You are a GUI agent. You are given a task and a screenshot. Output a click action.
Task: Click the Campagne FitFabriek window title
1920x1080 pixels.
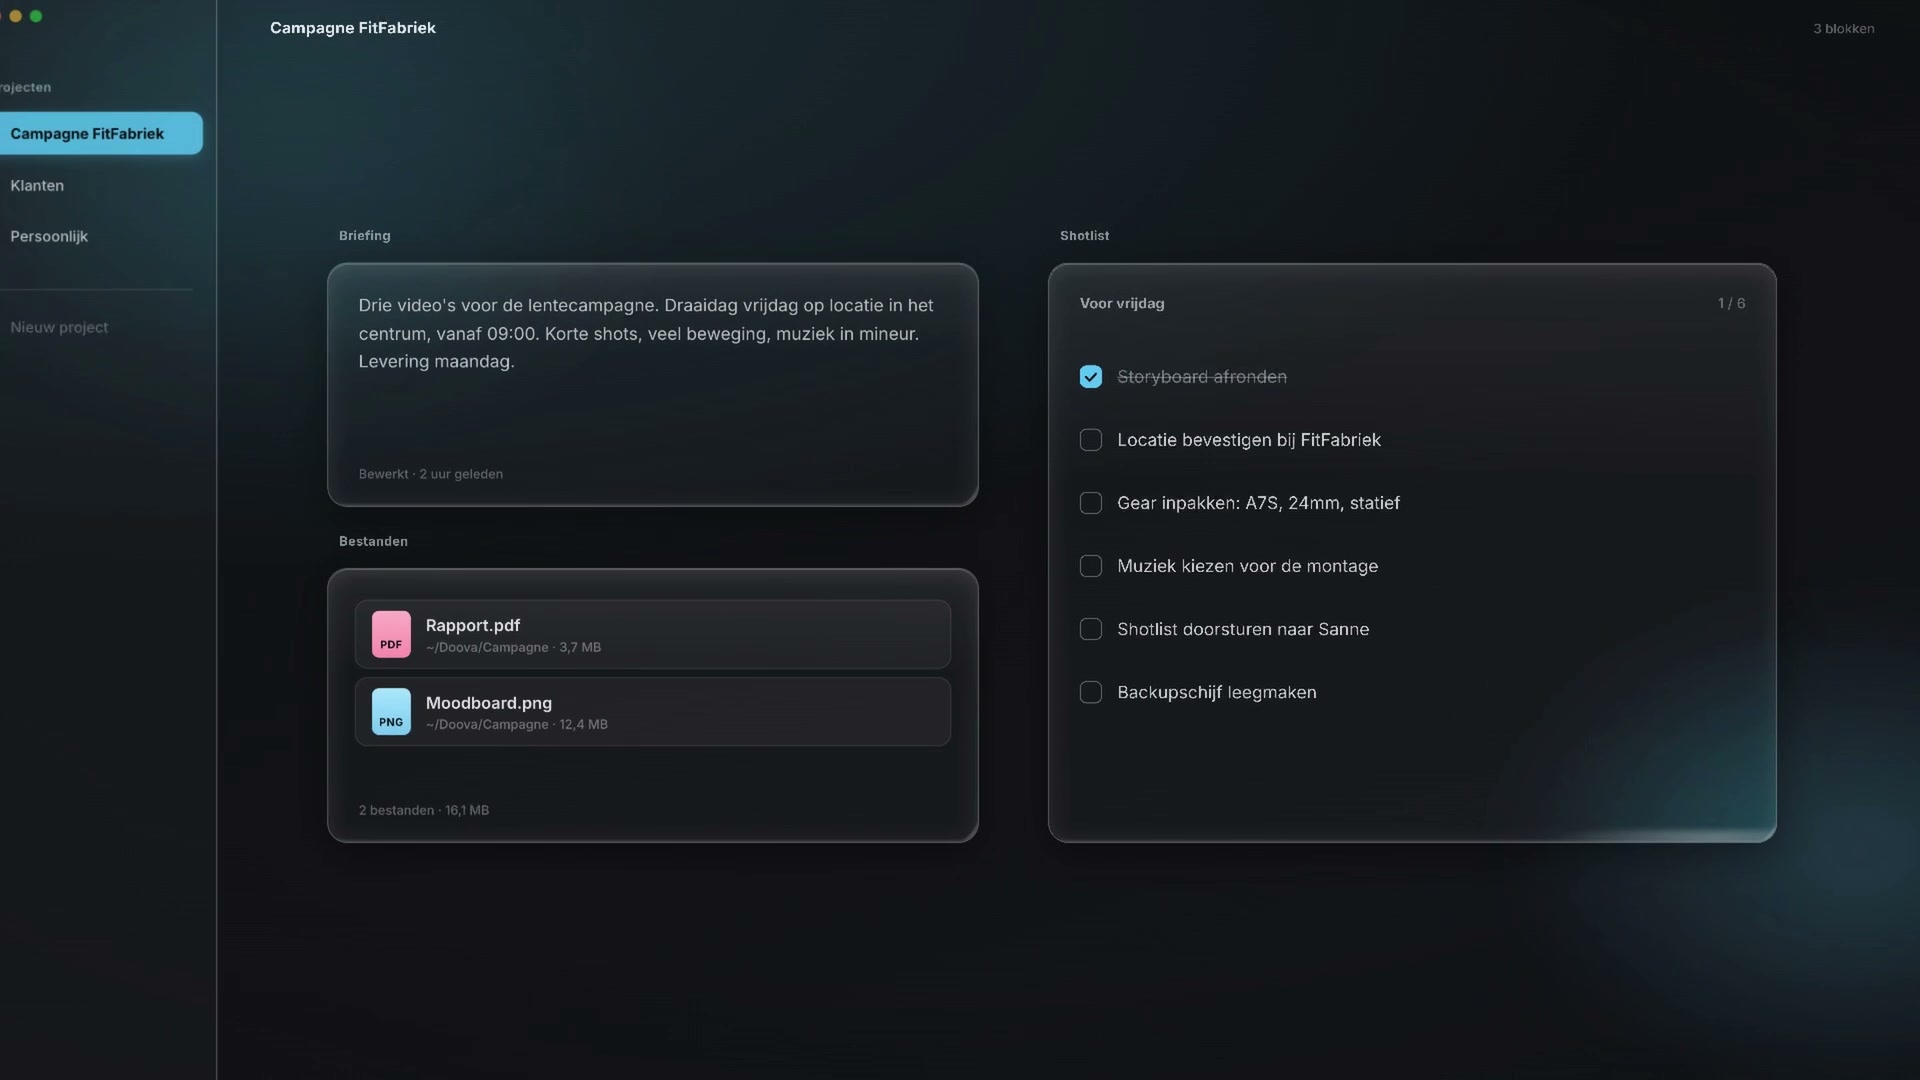coord(353,28)
